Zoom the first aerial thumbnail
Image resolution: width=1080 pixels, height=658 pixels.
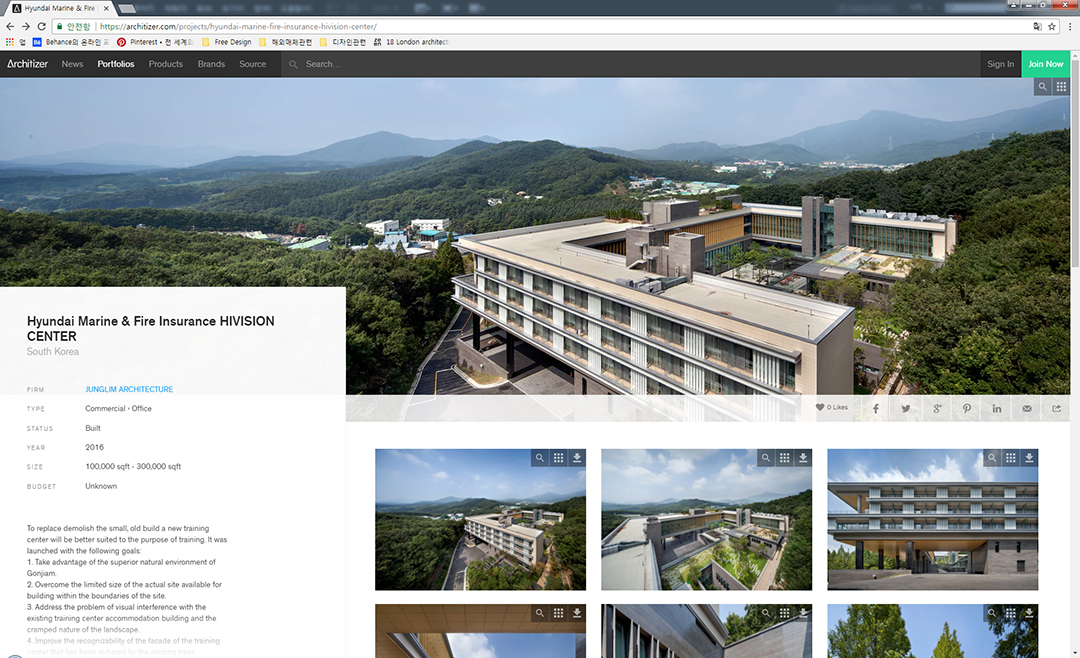540,457
